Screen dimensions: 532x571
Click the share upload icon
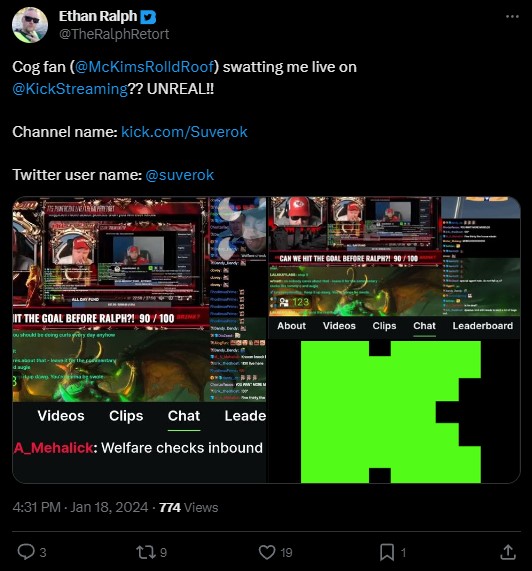508,552
